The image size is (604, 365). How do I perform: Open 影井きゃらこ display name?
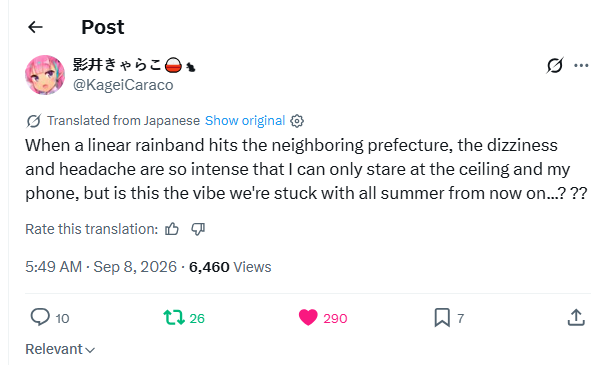click(x=117, y=64)
